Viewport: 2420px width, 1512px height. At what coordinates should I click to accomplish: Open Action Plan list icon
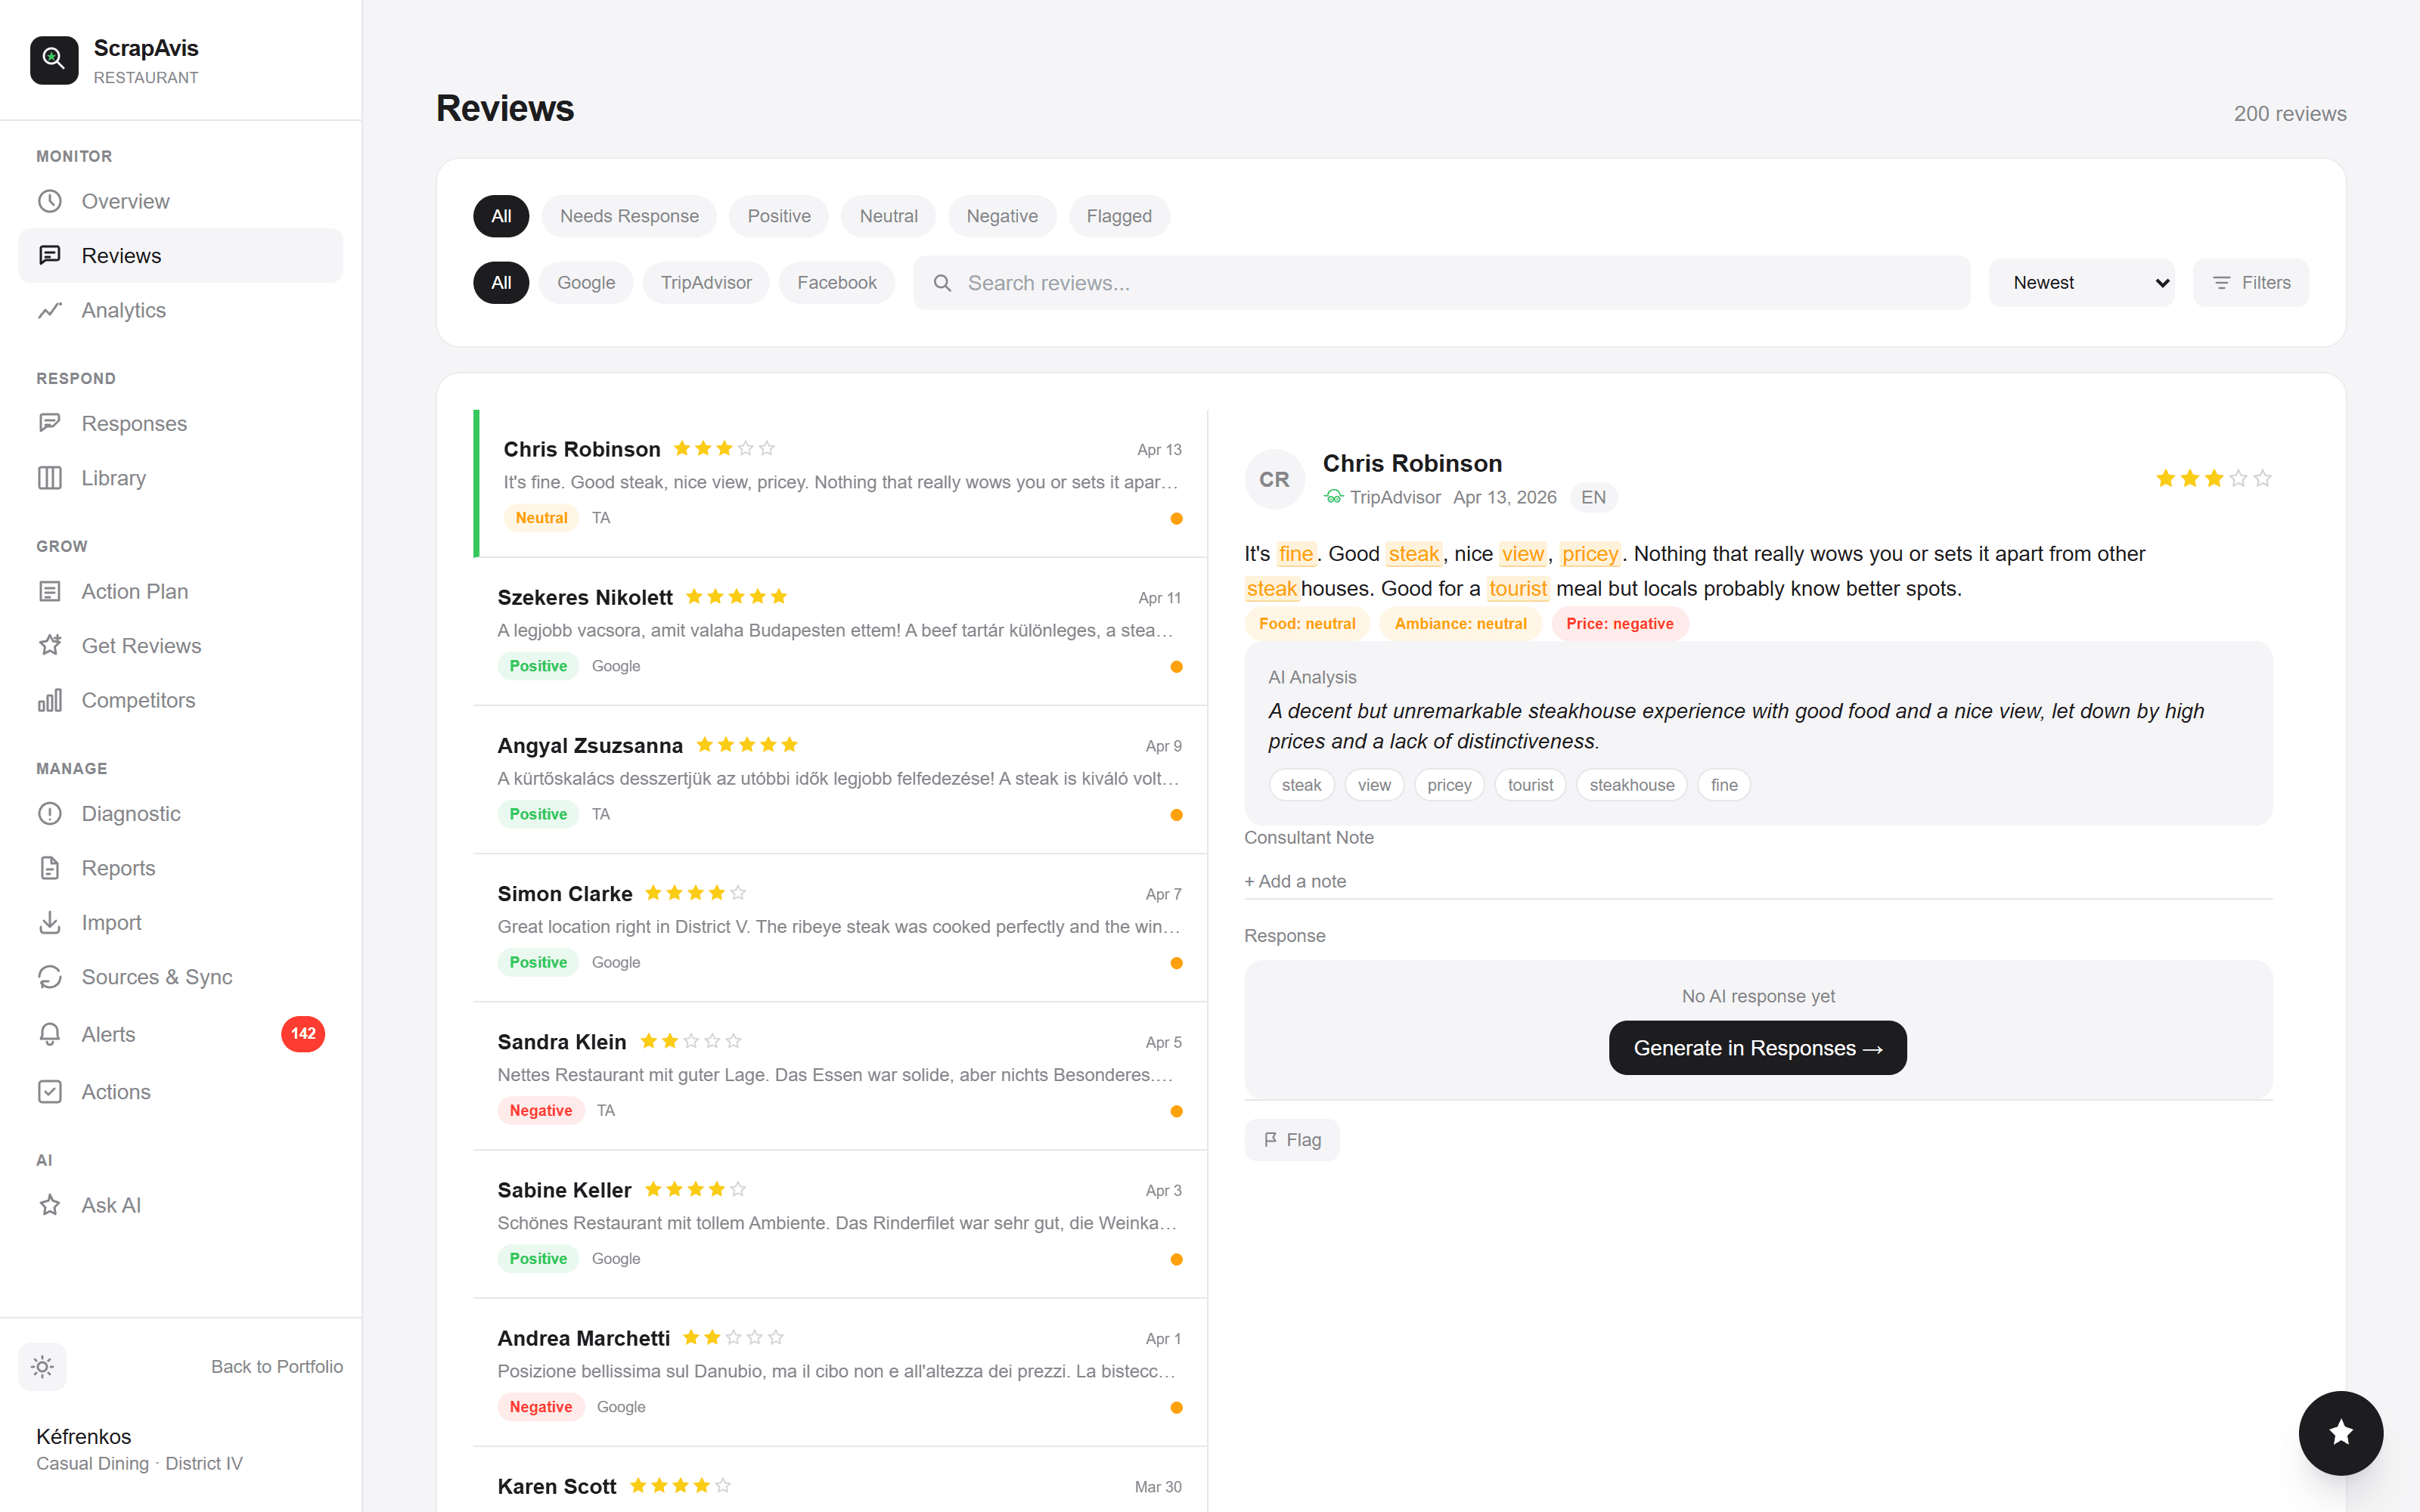click(x=50, y=591)
